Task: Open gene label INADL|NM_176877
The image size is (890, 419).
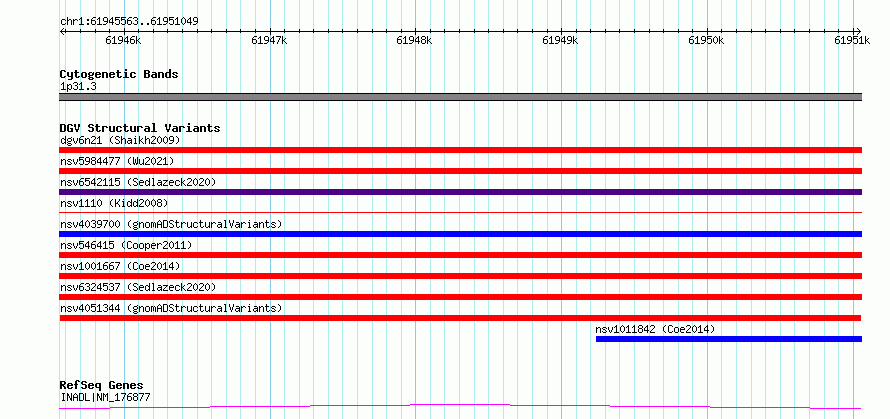Action: [105, 397]
